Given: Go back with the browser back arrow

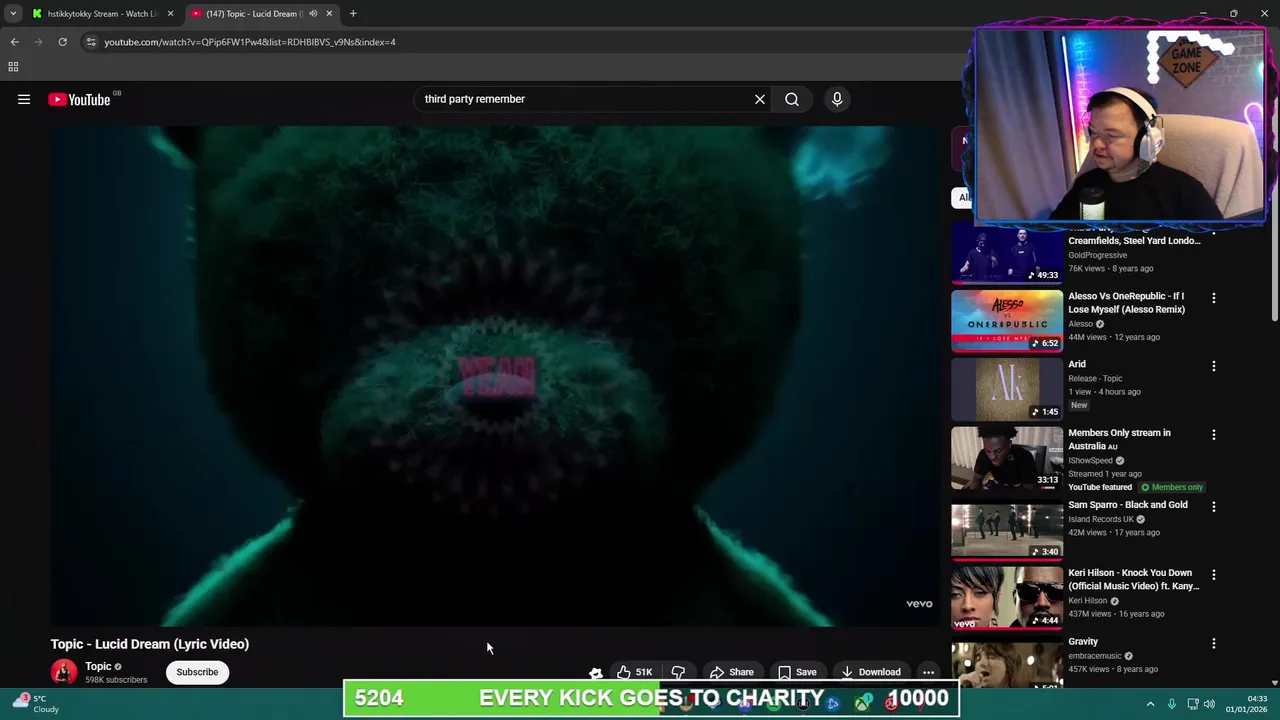Looking at the screenshot, I should pos(14,42).
